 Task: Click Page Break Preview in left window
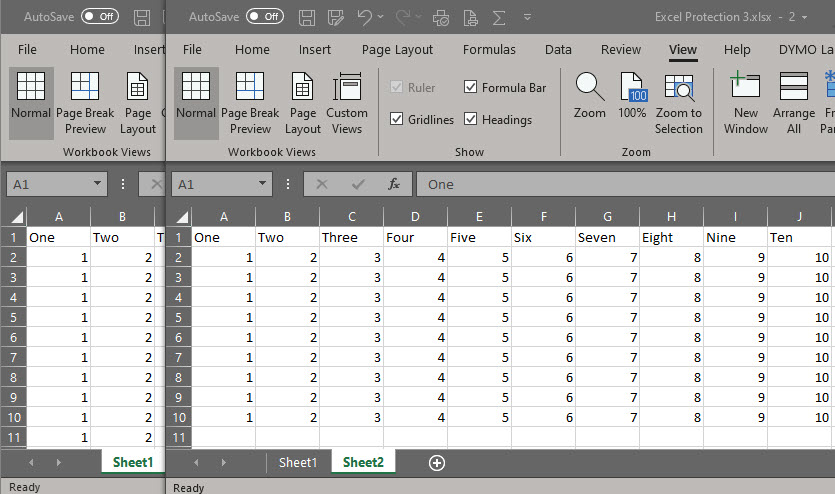pyautogui.click(x=85, y=103)
